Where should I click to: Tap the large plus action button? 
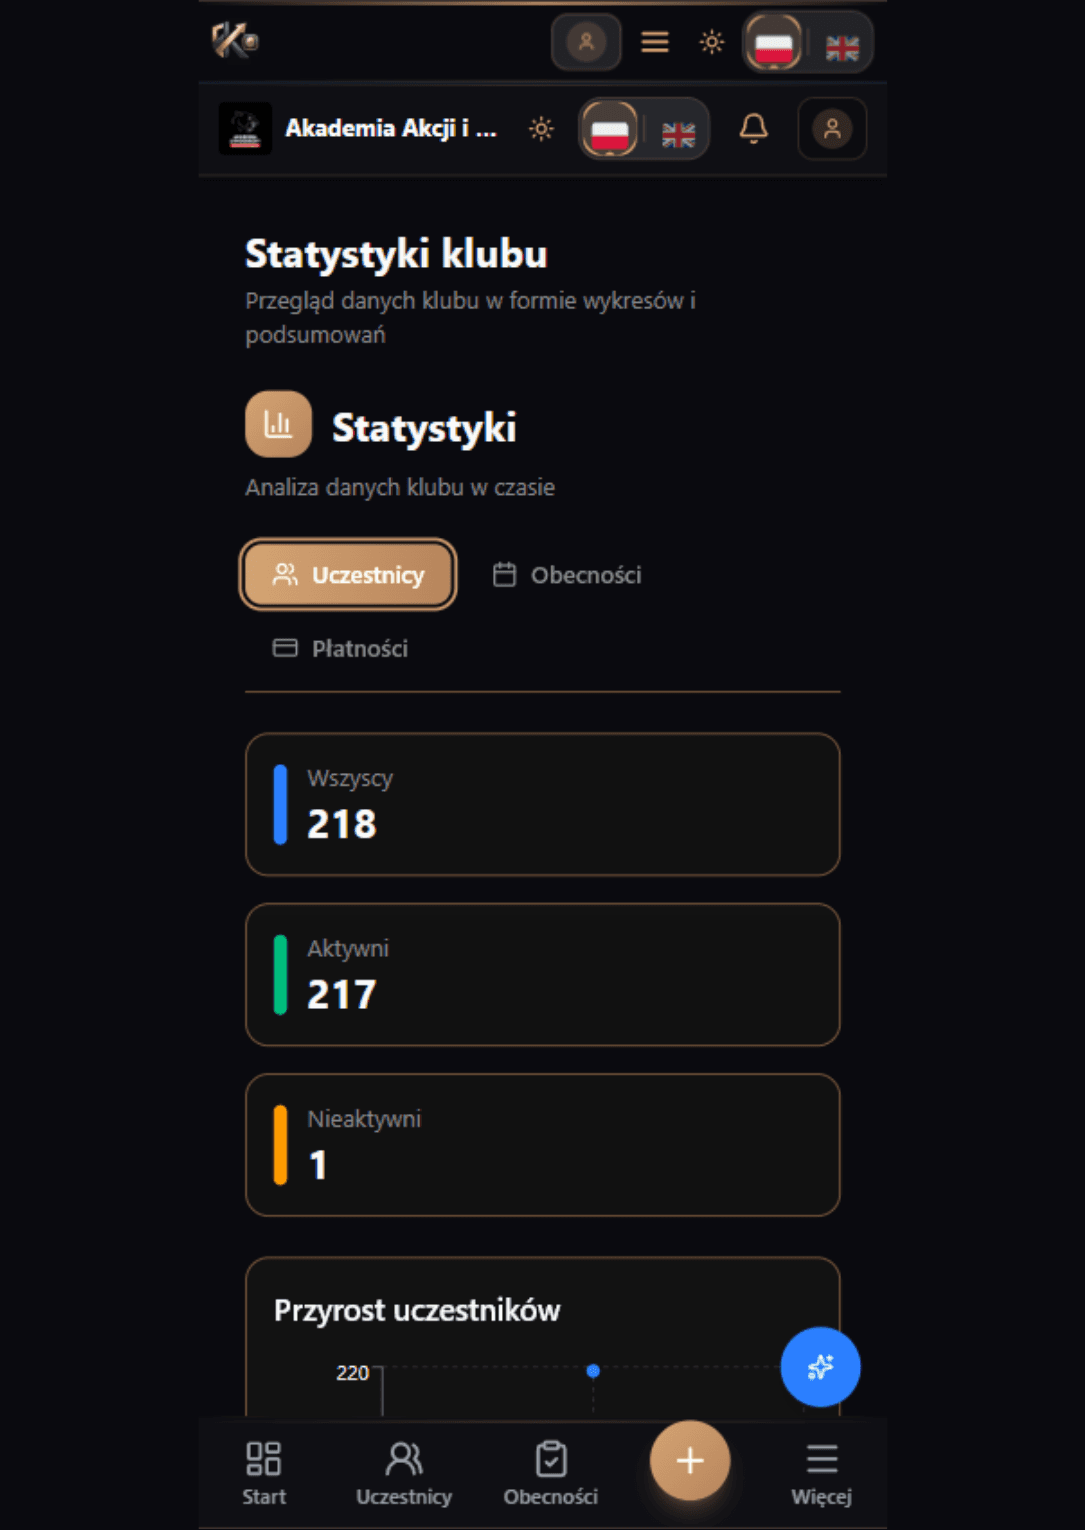tap(689, 1460)
